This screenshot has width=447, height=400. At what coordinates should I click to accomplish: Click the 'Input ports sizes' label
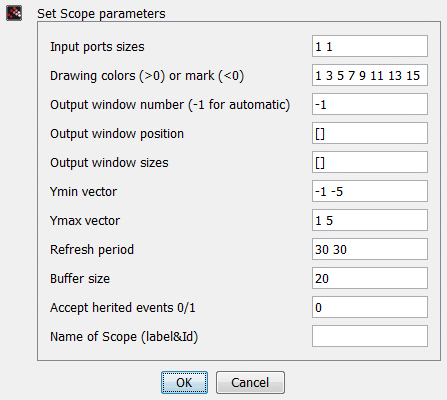point(97,47)
